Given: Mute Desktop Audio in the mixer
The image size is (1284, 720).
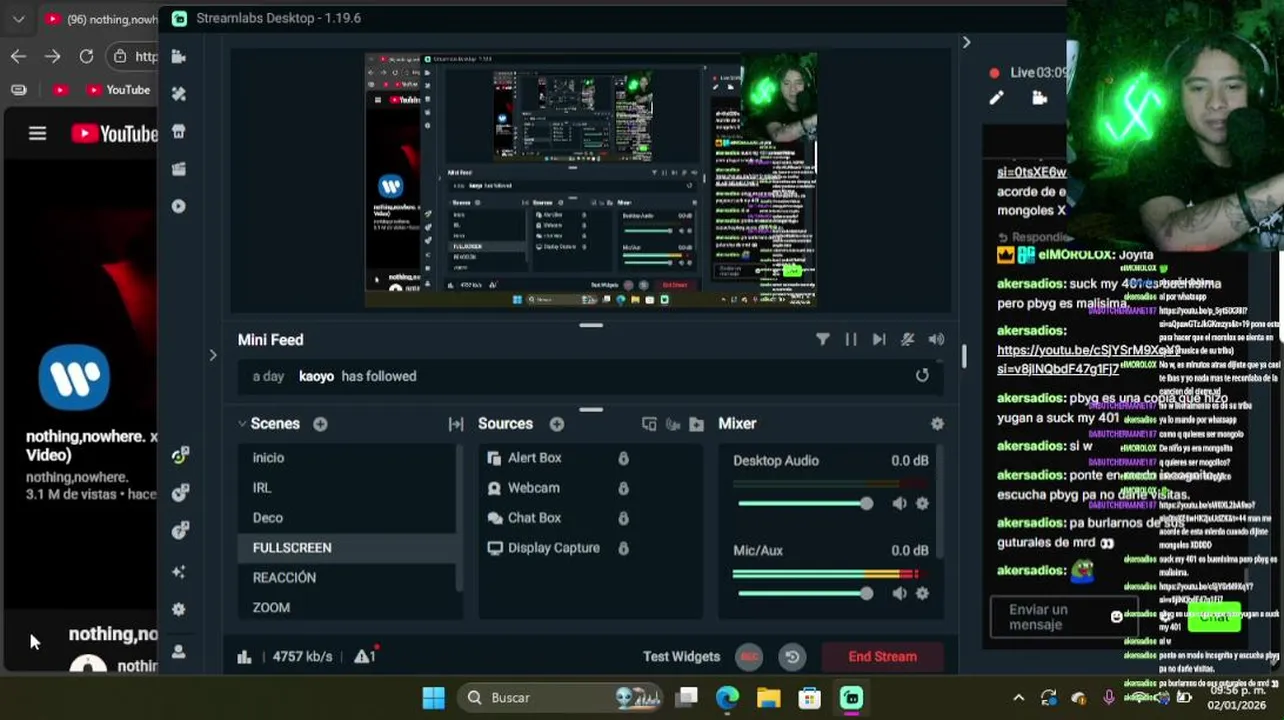Looking at the screenshot, I should click(x=899, y=503).
